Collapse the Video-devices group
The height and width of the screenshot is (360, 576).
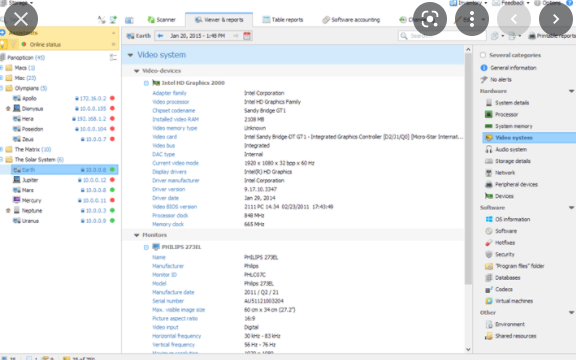[137, 71]
